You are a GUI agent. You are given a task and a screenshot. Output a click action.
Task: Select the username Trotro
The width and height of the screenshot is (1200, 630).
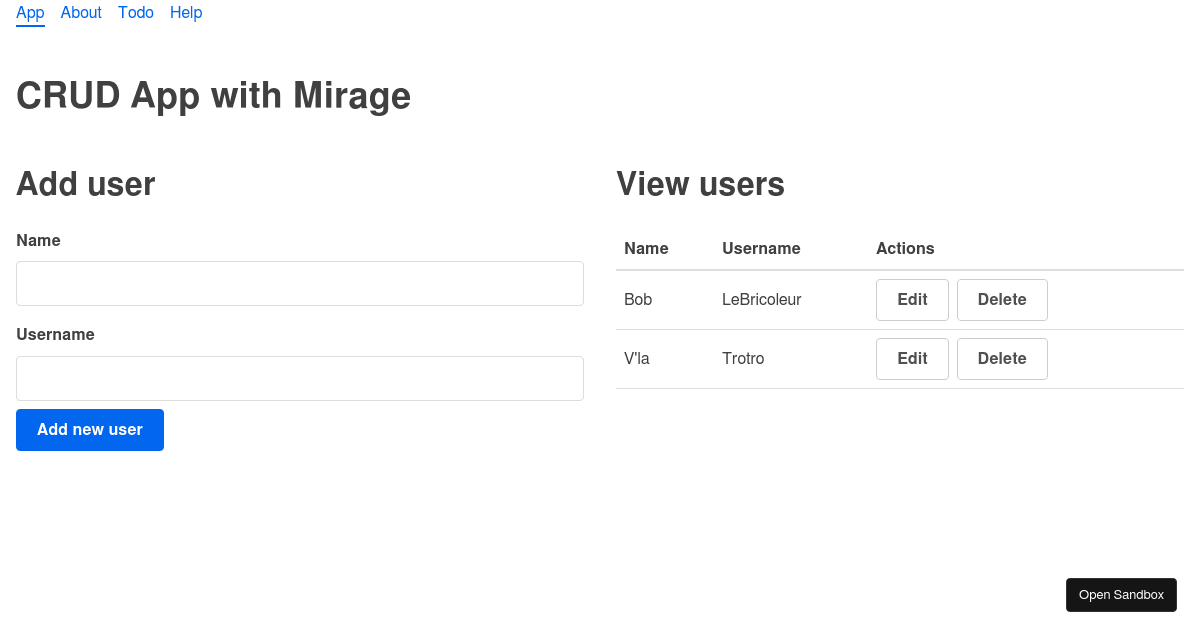(743, 358)
